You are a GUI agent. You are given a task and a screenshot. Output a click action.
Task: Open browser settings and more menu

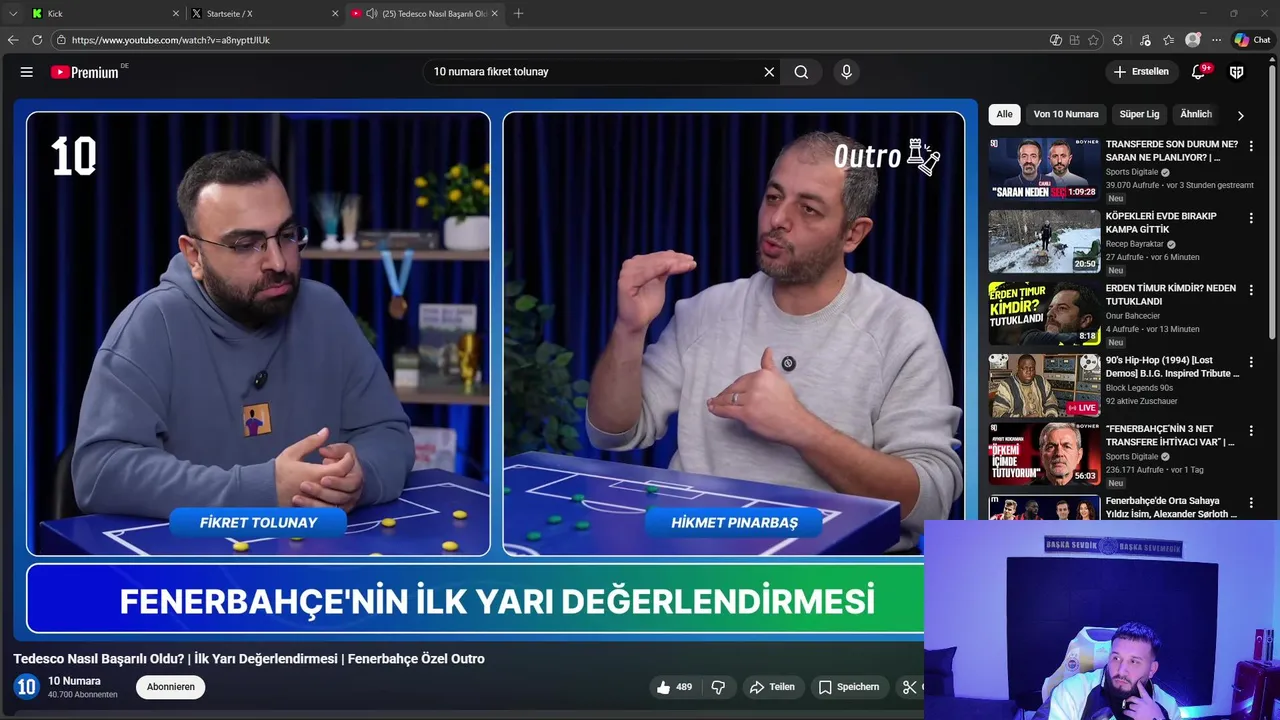(1216, 40)
